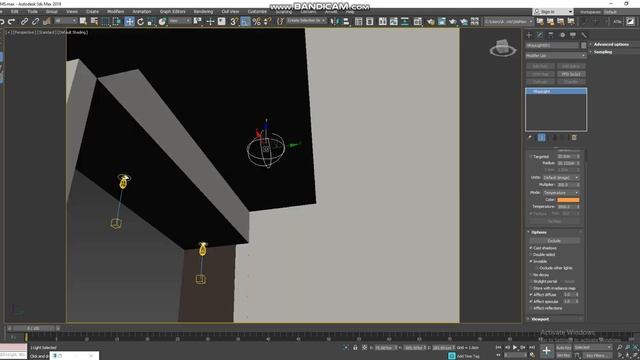Toggle No decay checkbox
This screenshot has width=640, height=360.
[531, 275]
